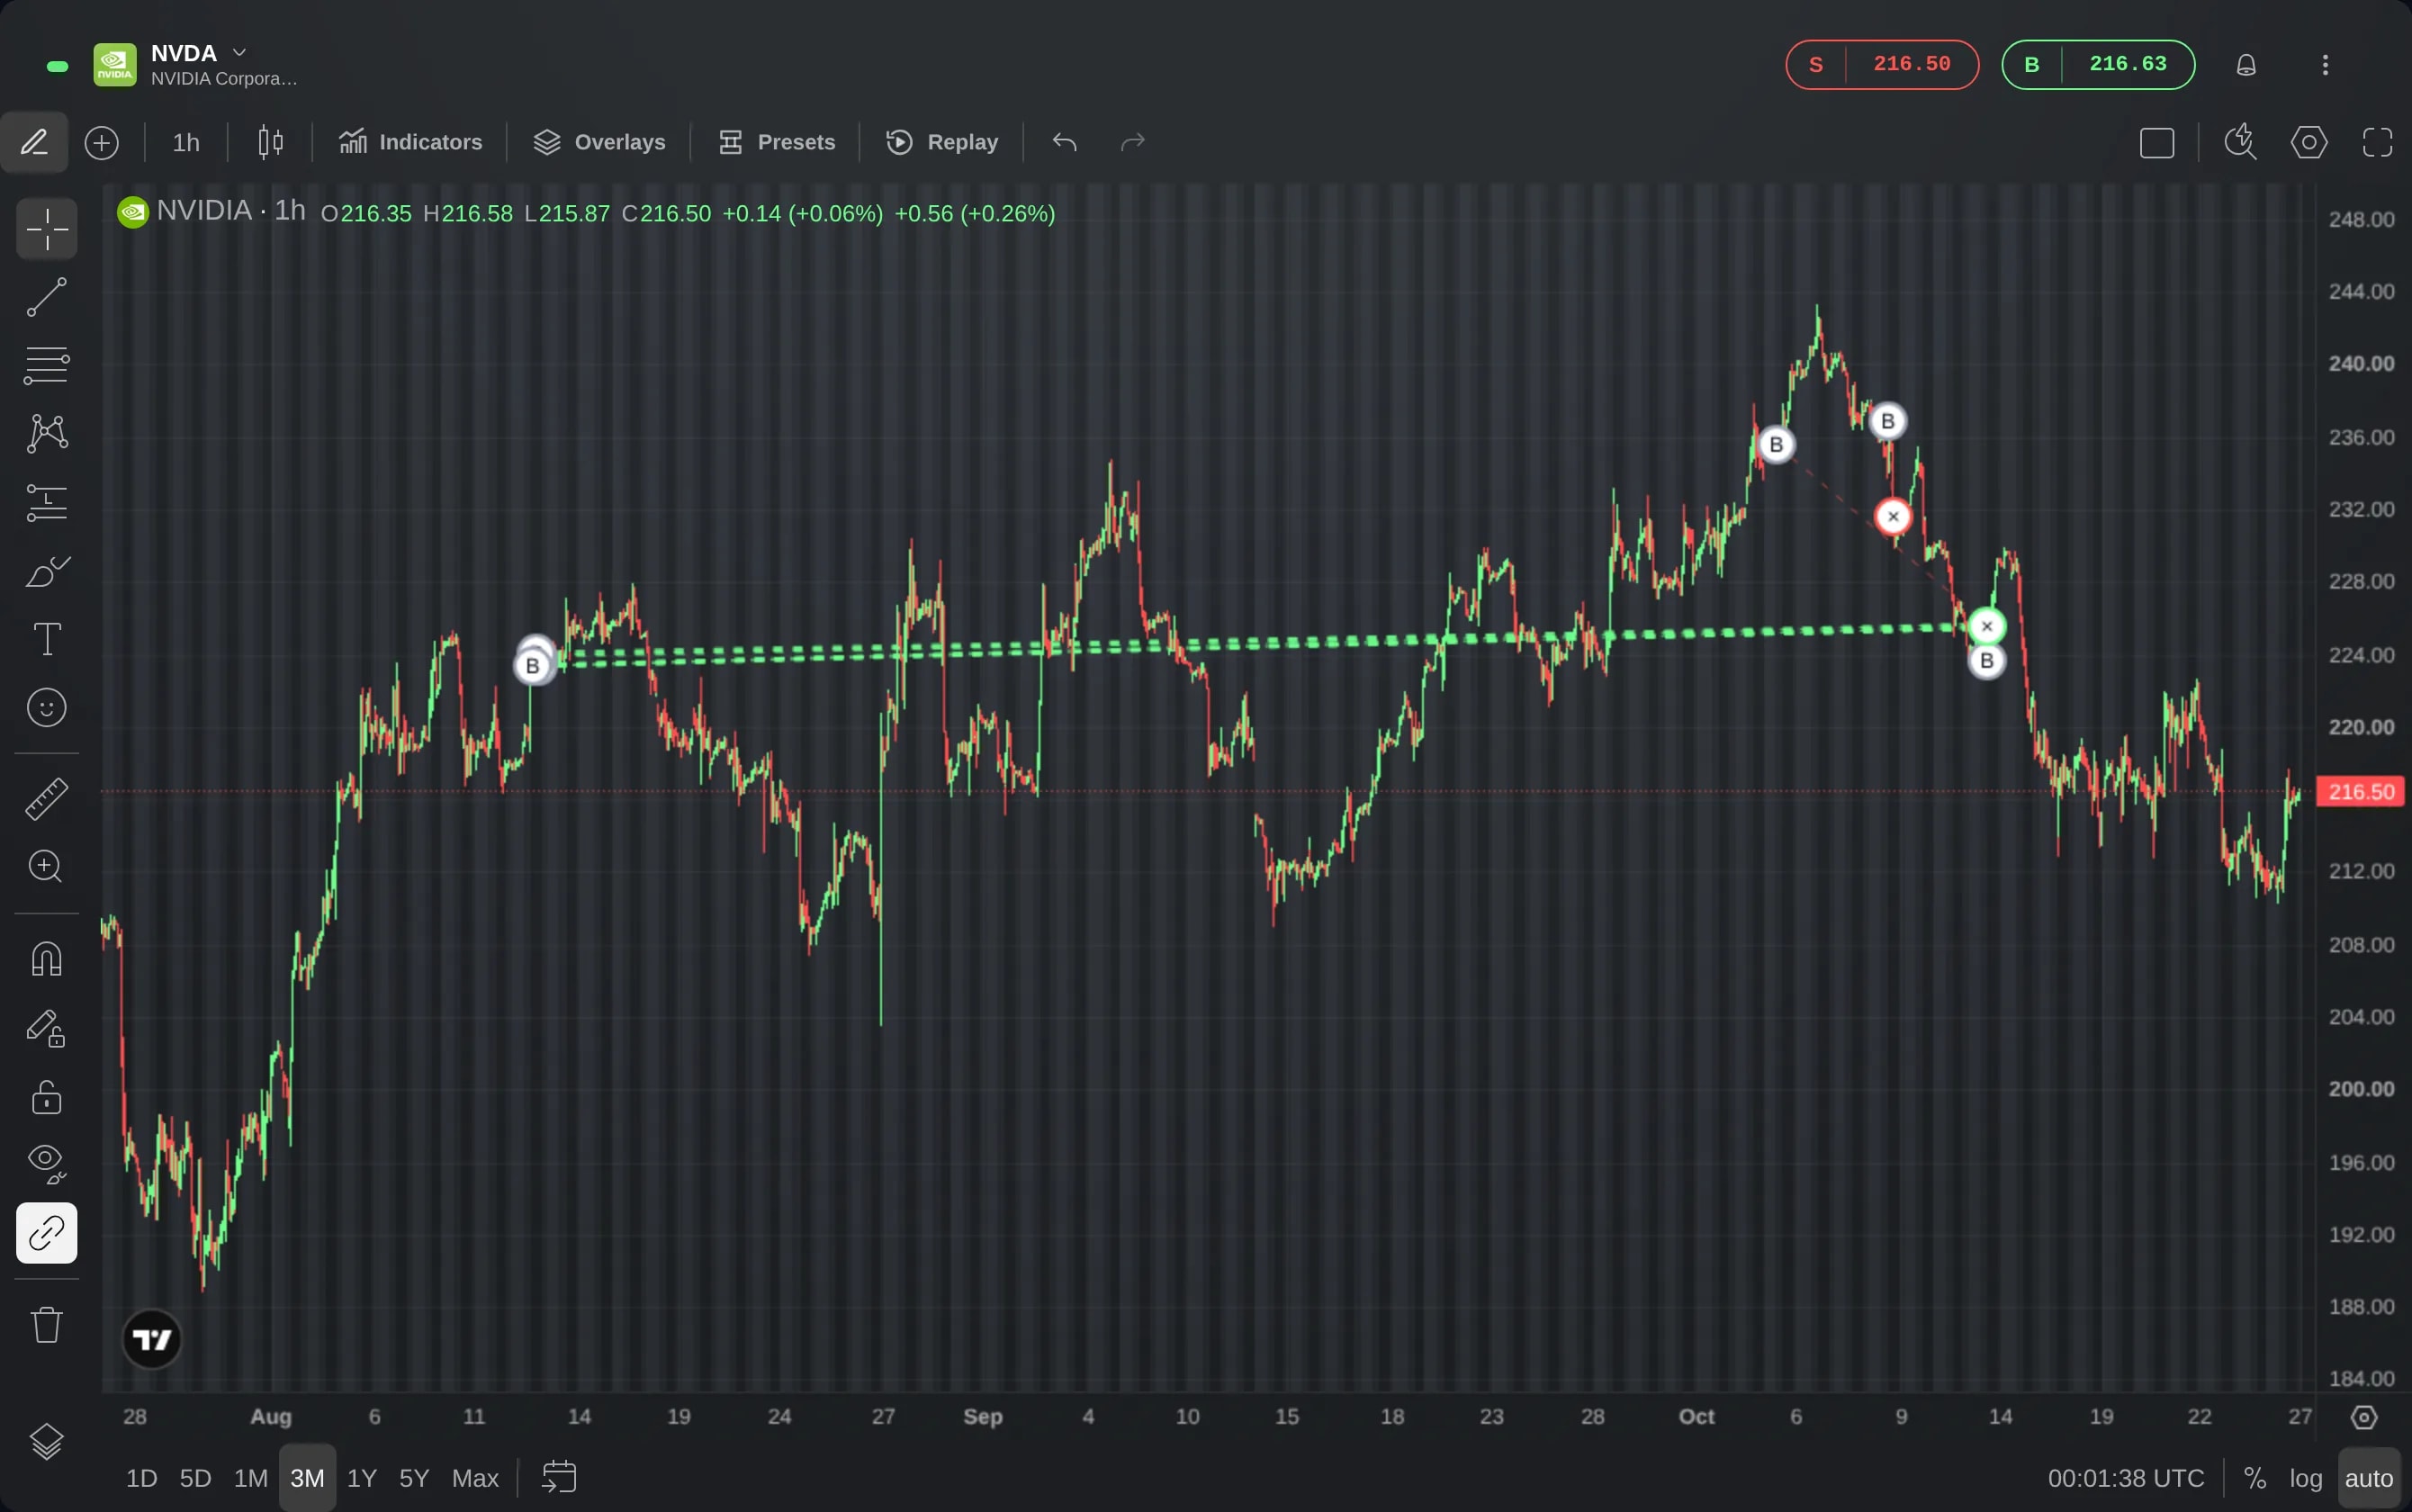Click the Sell 216.50 button
2412x1512 pixels.
1881,64
